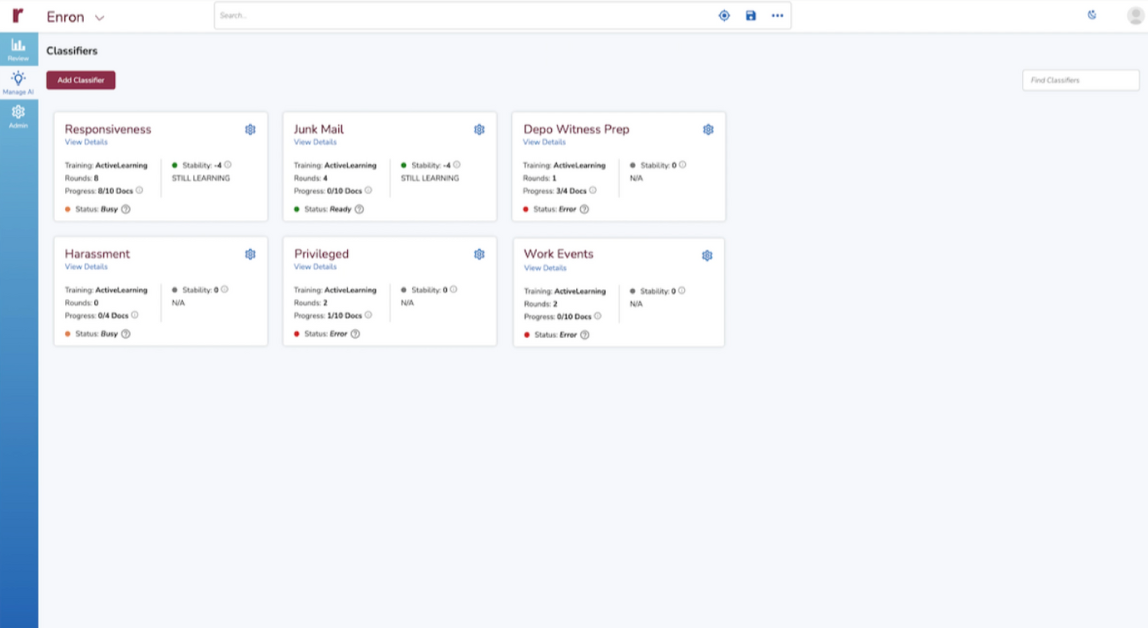This screenshot has height=628, width=1148.
Task: Click the Reveal logo icon
Action: pos(18,15)
